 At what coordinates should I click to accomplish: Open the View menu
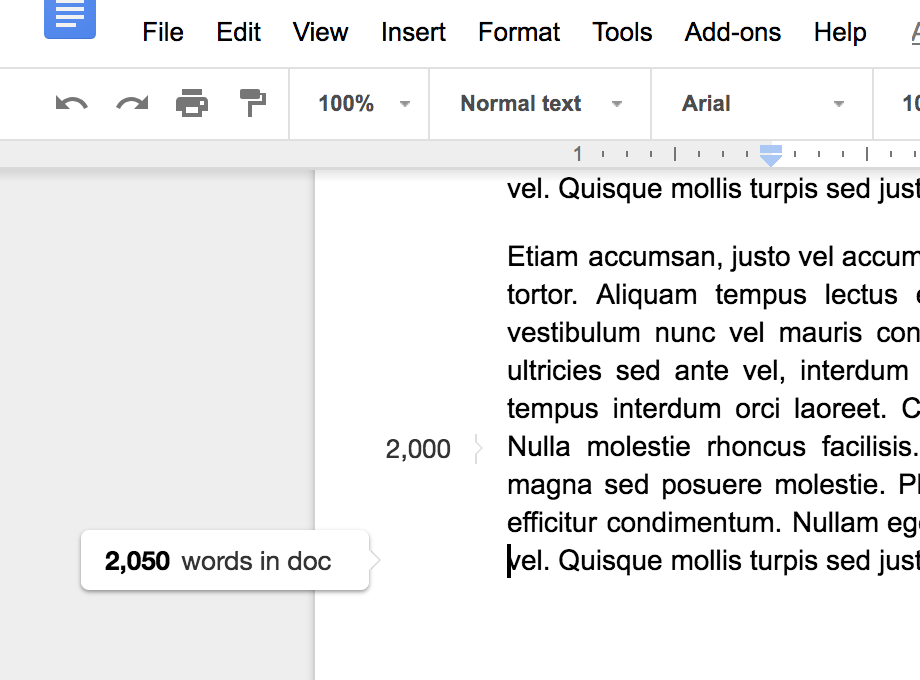[320, 32]
